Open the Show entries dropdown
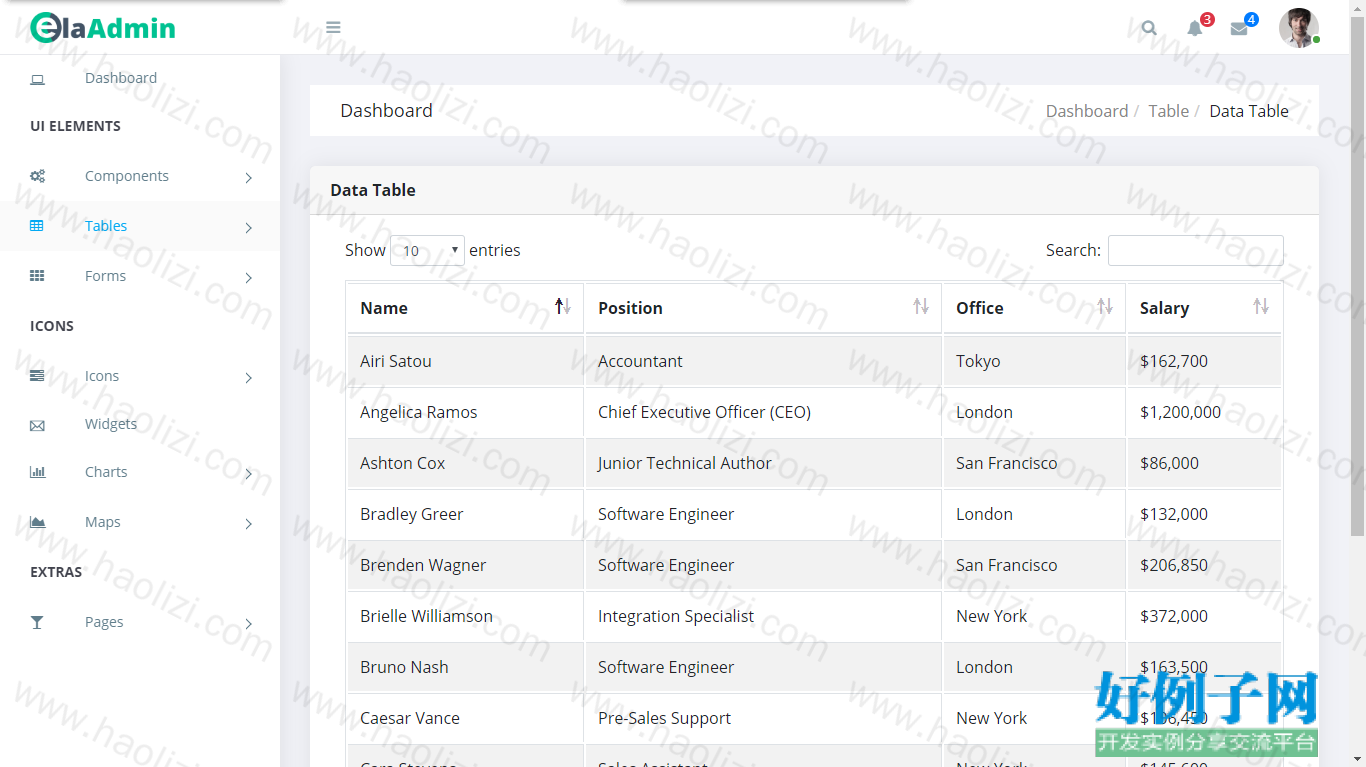The image size is (1366, 767). point(427,251)
